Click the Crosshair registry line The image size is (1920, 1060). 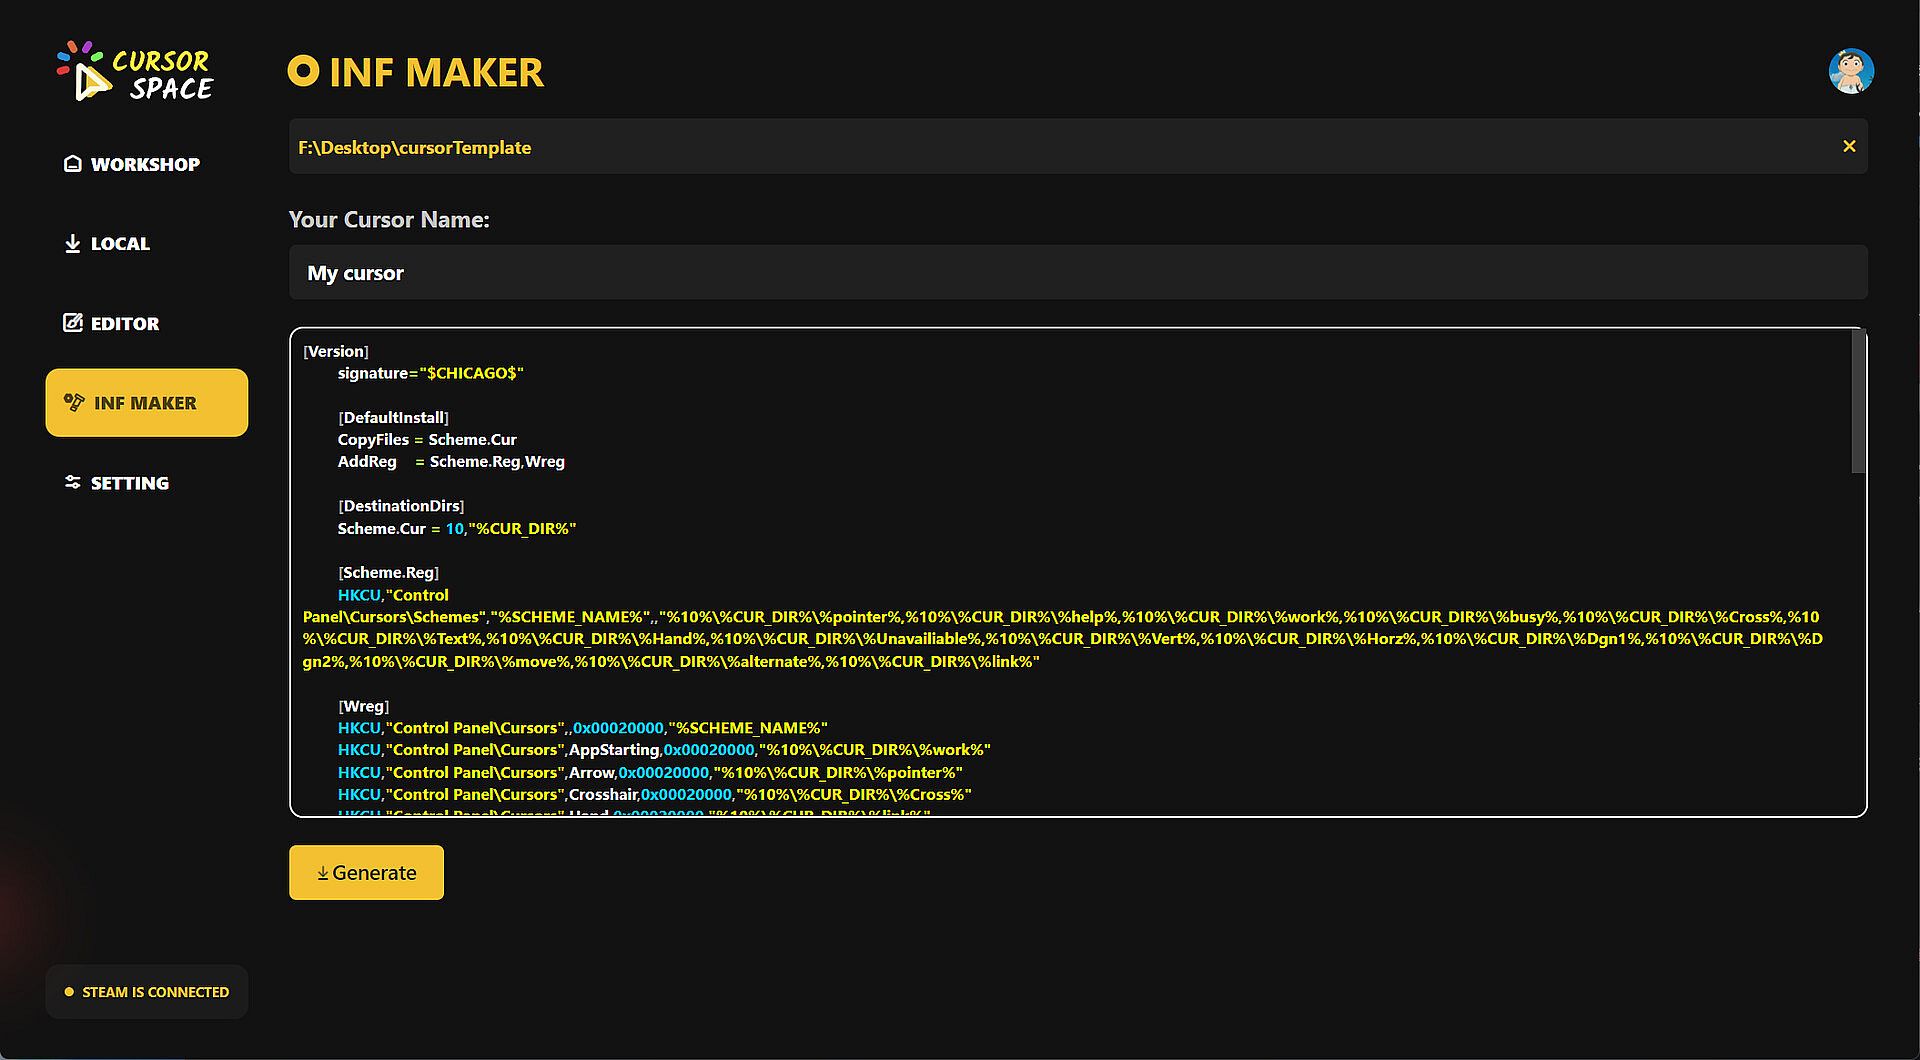click(x=655, y=794)
